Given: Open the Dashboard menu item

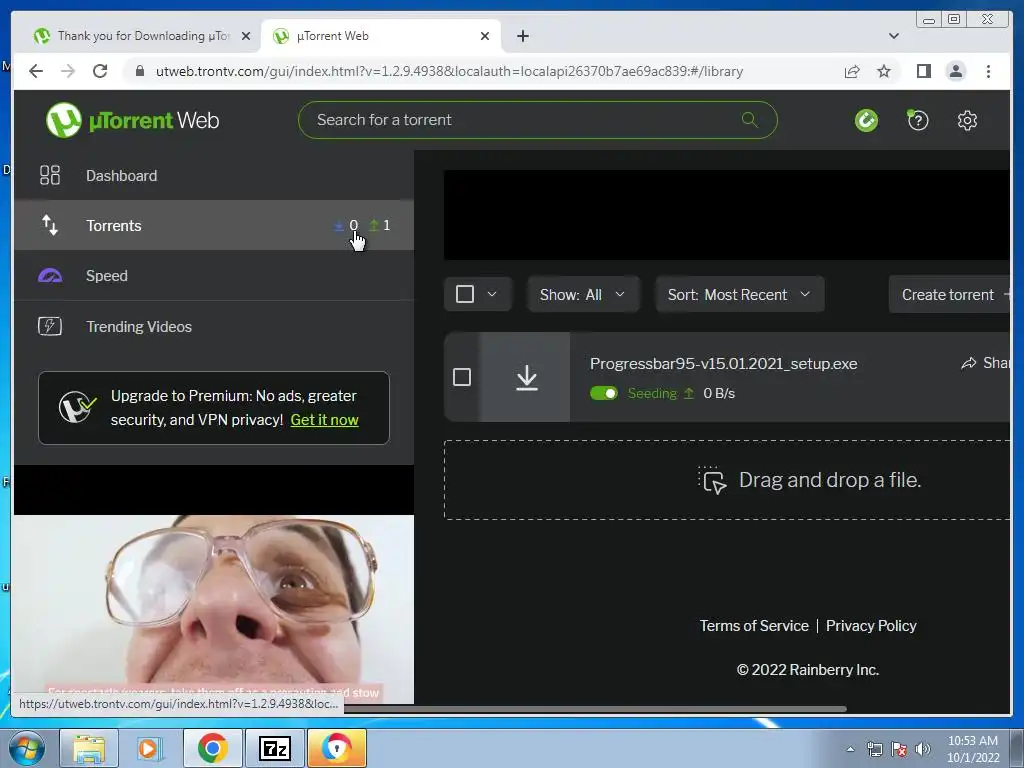Looking at the screenshot, I should pos(214,175).
